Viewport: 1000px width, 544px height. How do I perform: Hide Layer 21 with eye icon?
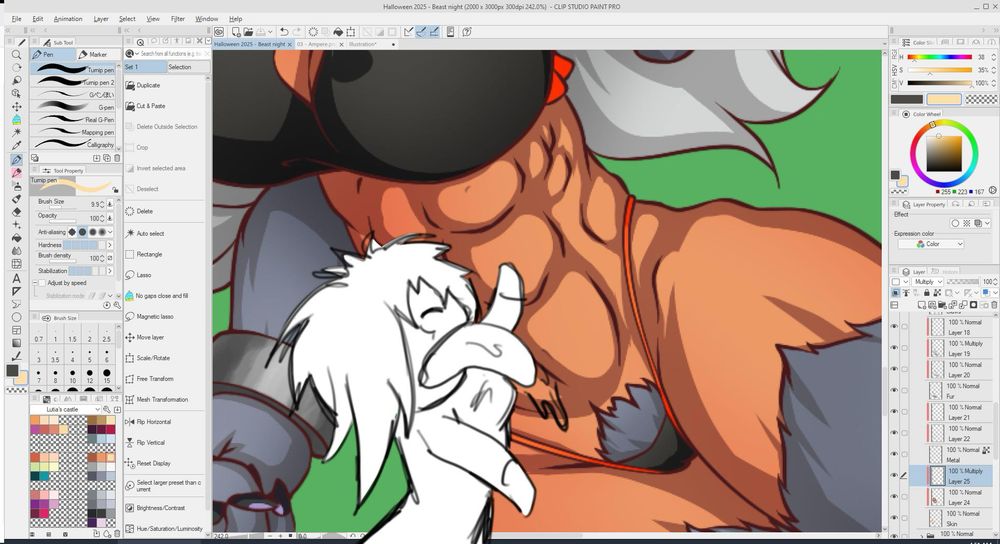894,411
